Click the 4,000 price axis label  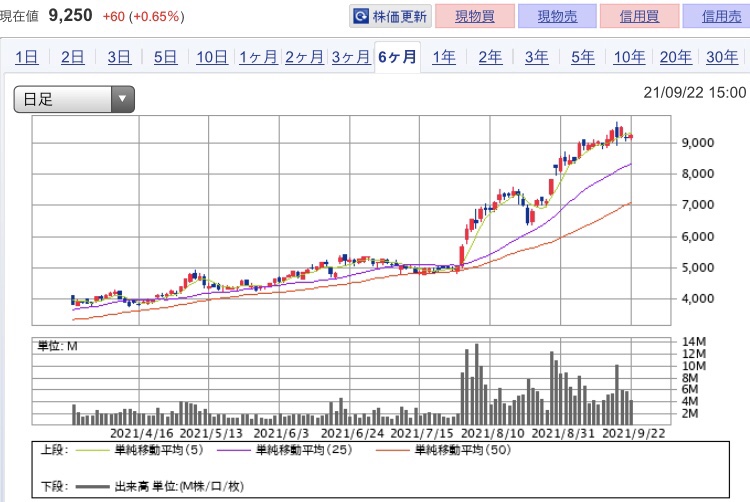pyautogui.click(x=698, y=299)
